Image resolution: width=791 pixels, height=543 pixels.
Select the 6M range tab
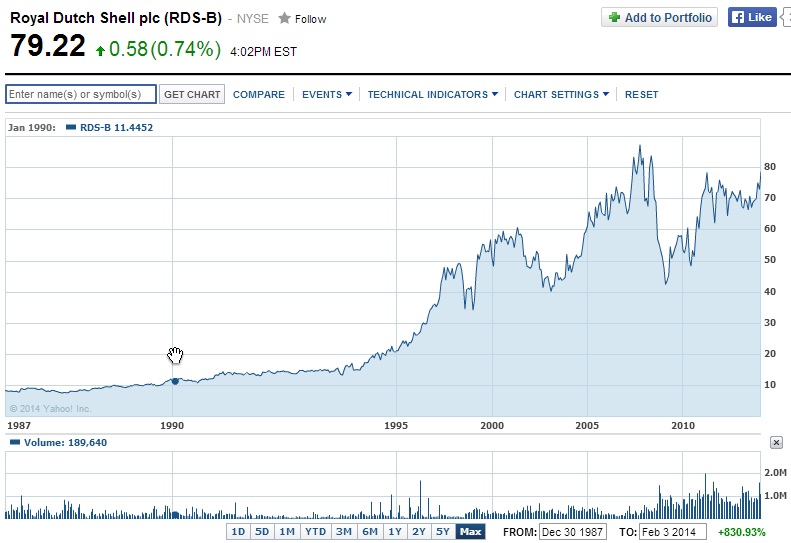click(x=370, y=531)
